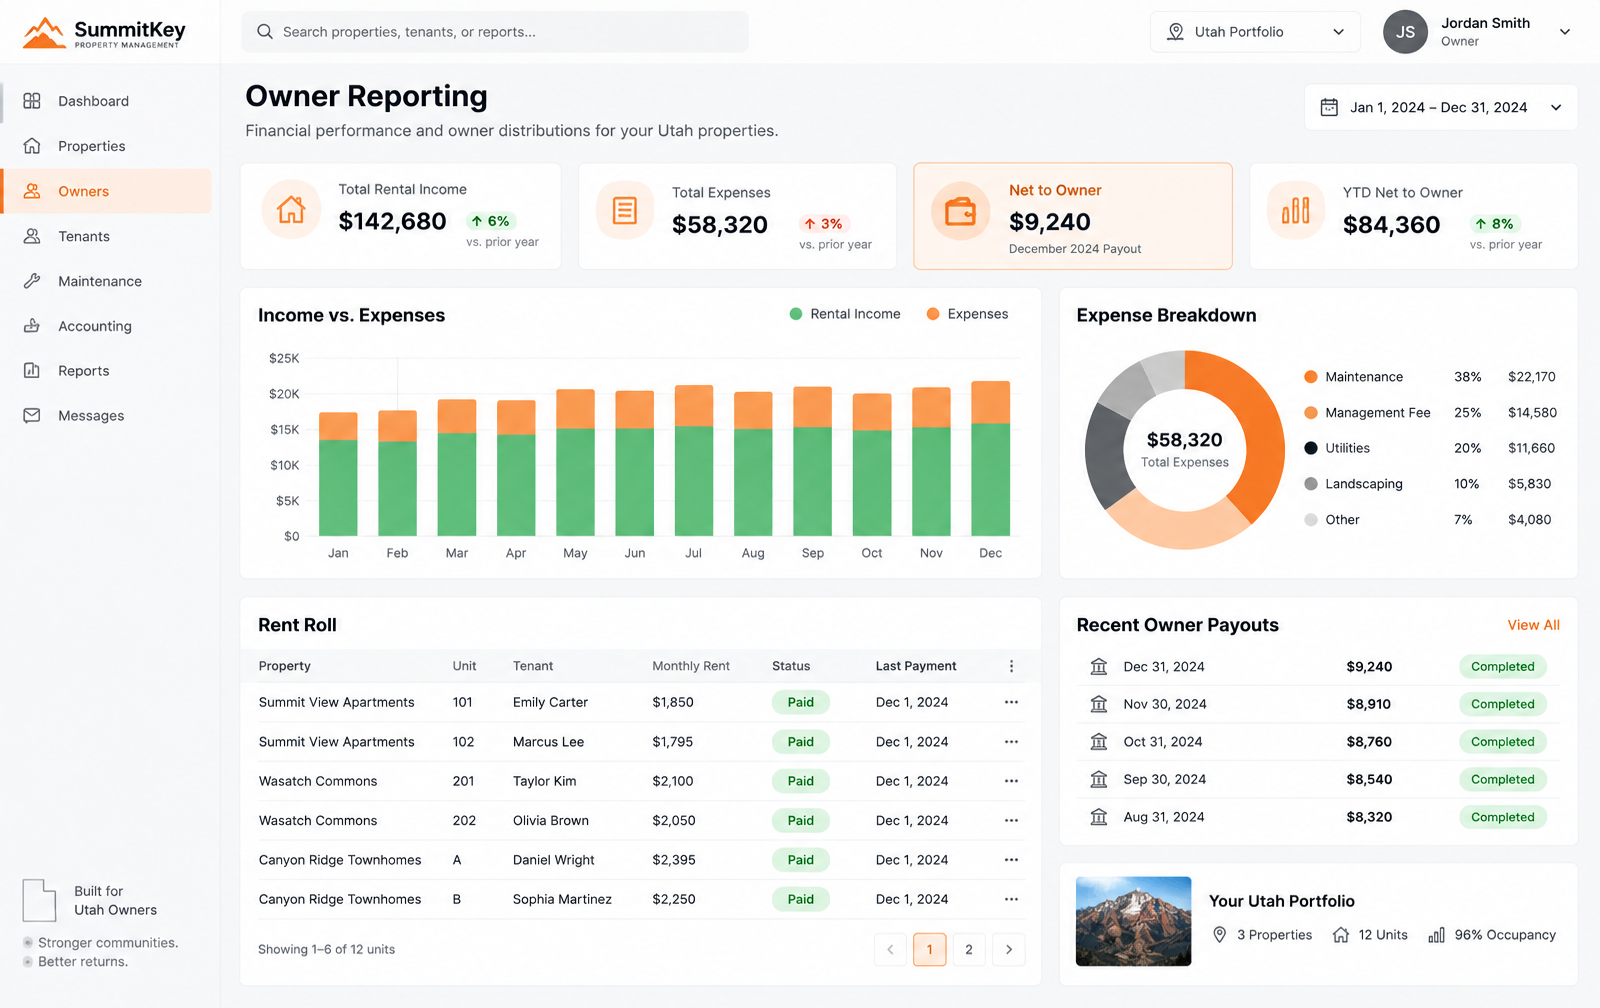1600x1008 pixels.
Task: Click the Utilities color dot in legend
Action: 1310,448
